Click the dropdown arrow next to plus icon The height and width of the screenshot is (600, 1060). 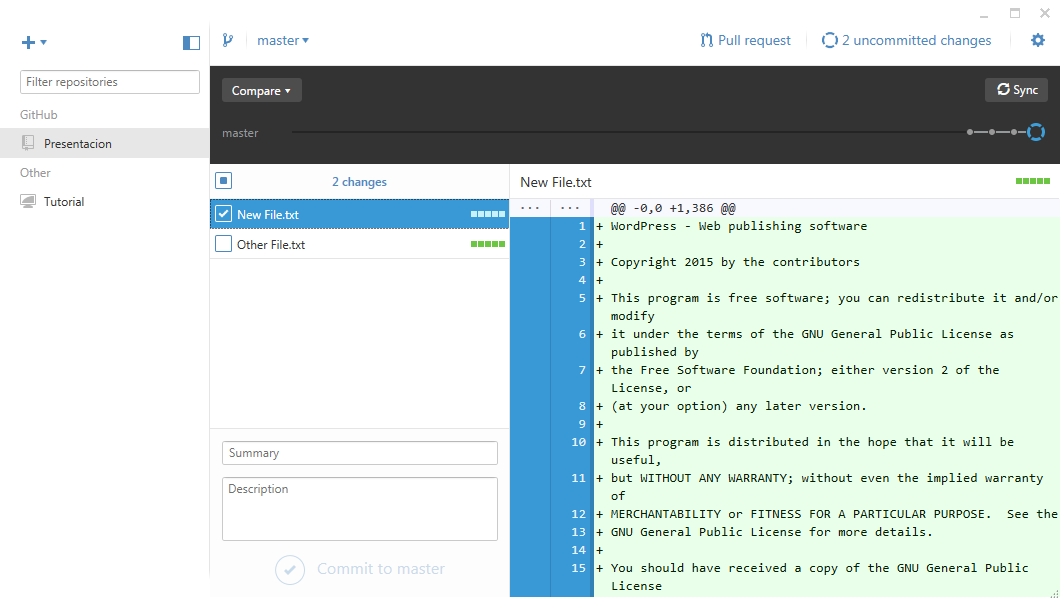pyautogui.click(x=44, y=43)
